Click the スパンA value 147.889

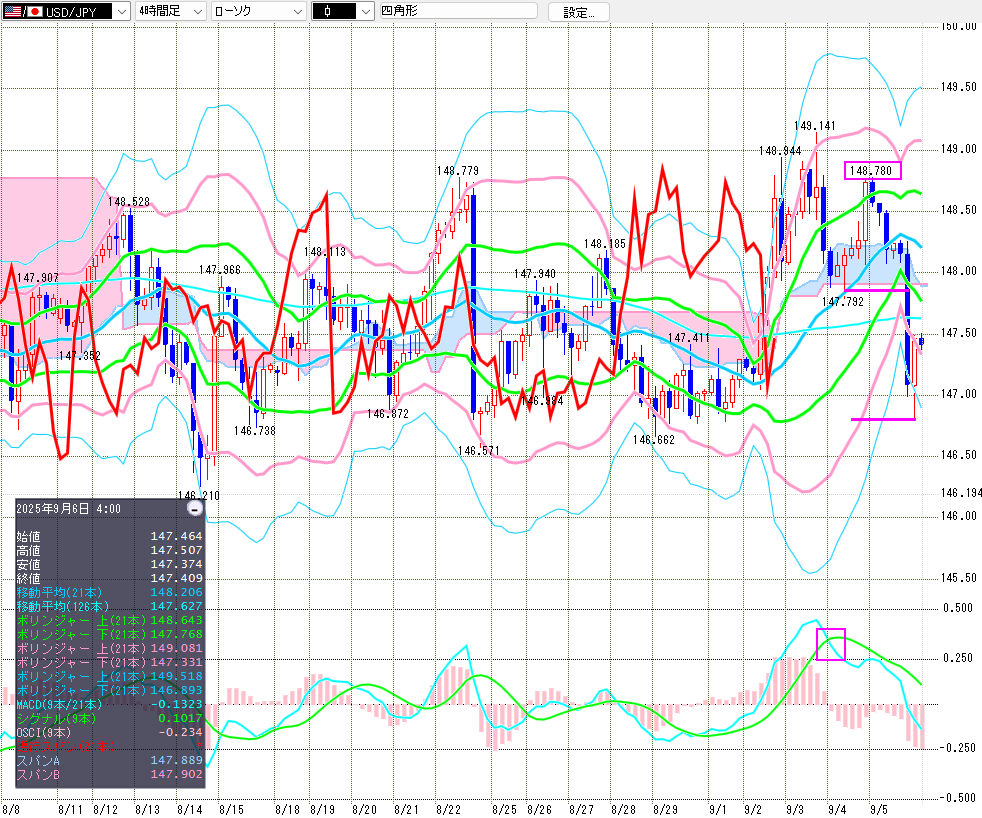point(176,760)
